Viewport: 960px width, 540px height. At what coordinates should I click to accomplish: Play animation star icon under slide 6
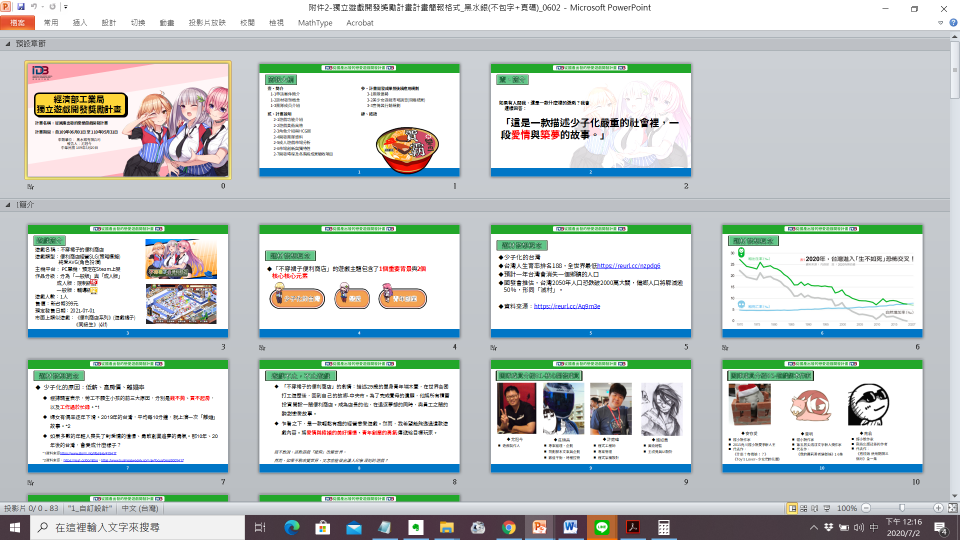(x=725, y=347)
